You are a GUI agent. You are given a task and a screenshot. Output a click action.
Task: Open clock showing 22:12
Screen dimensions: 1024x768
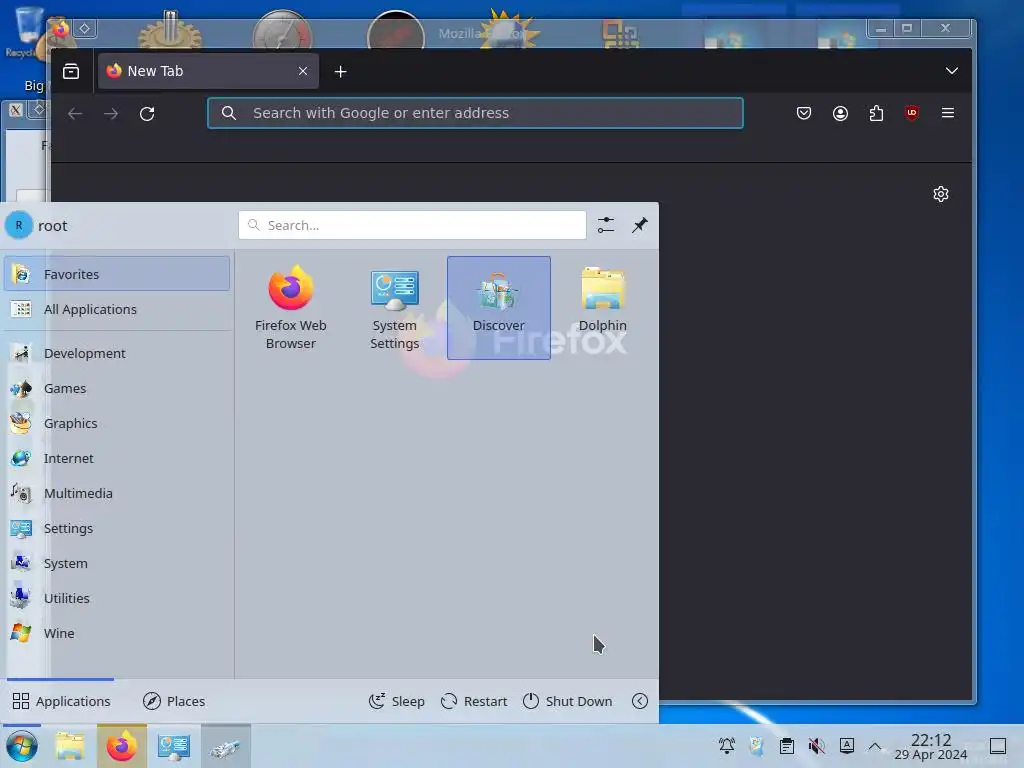(x=931, y=746)
